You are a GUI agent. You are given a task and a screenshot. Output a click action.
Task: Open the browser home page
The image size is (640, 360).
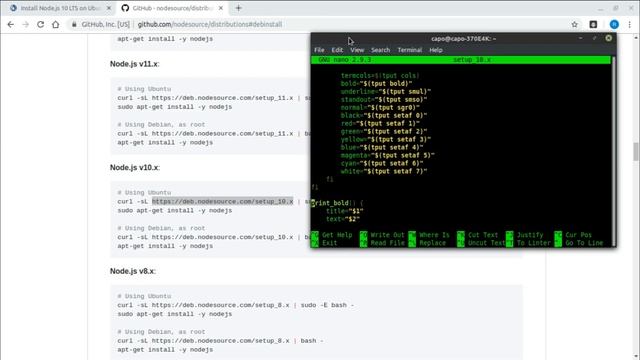click(x=56, y=24)
